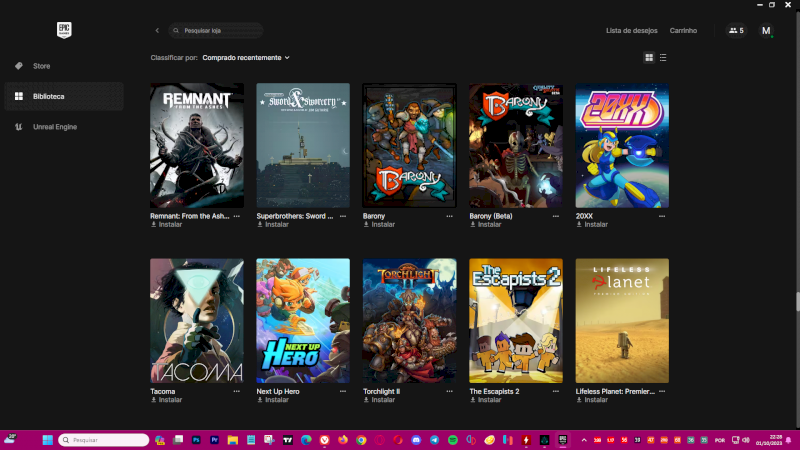
Task: Click Instalar under The Escapists 2
Action: pos(485,400)
